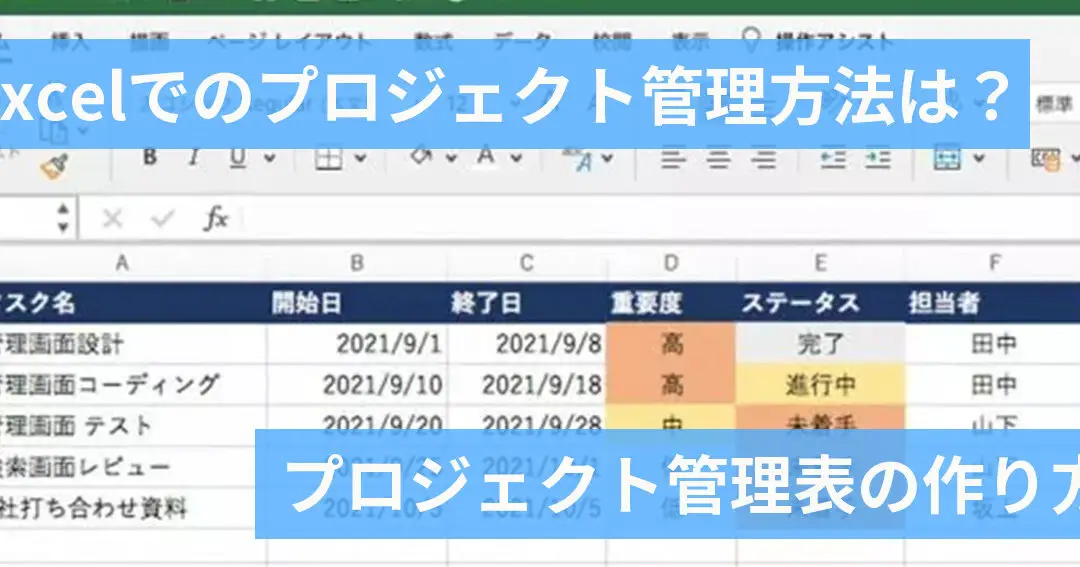Click the Decrease Indent icon
This screenshot has height=567, width=1080.
click(832, 158)
